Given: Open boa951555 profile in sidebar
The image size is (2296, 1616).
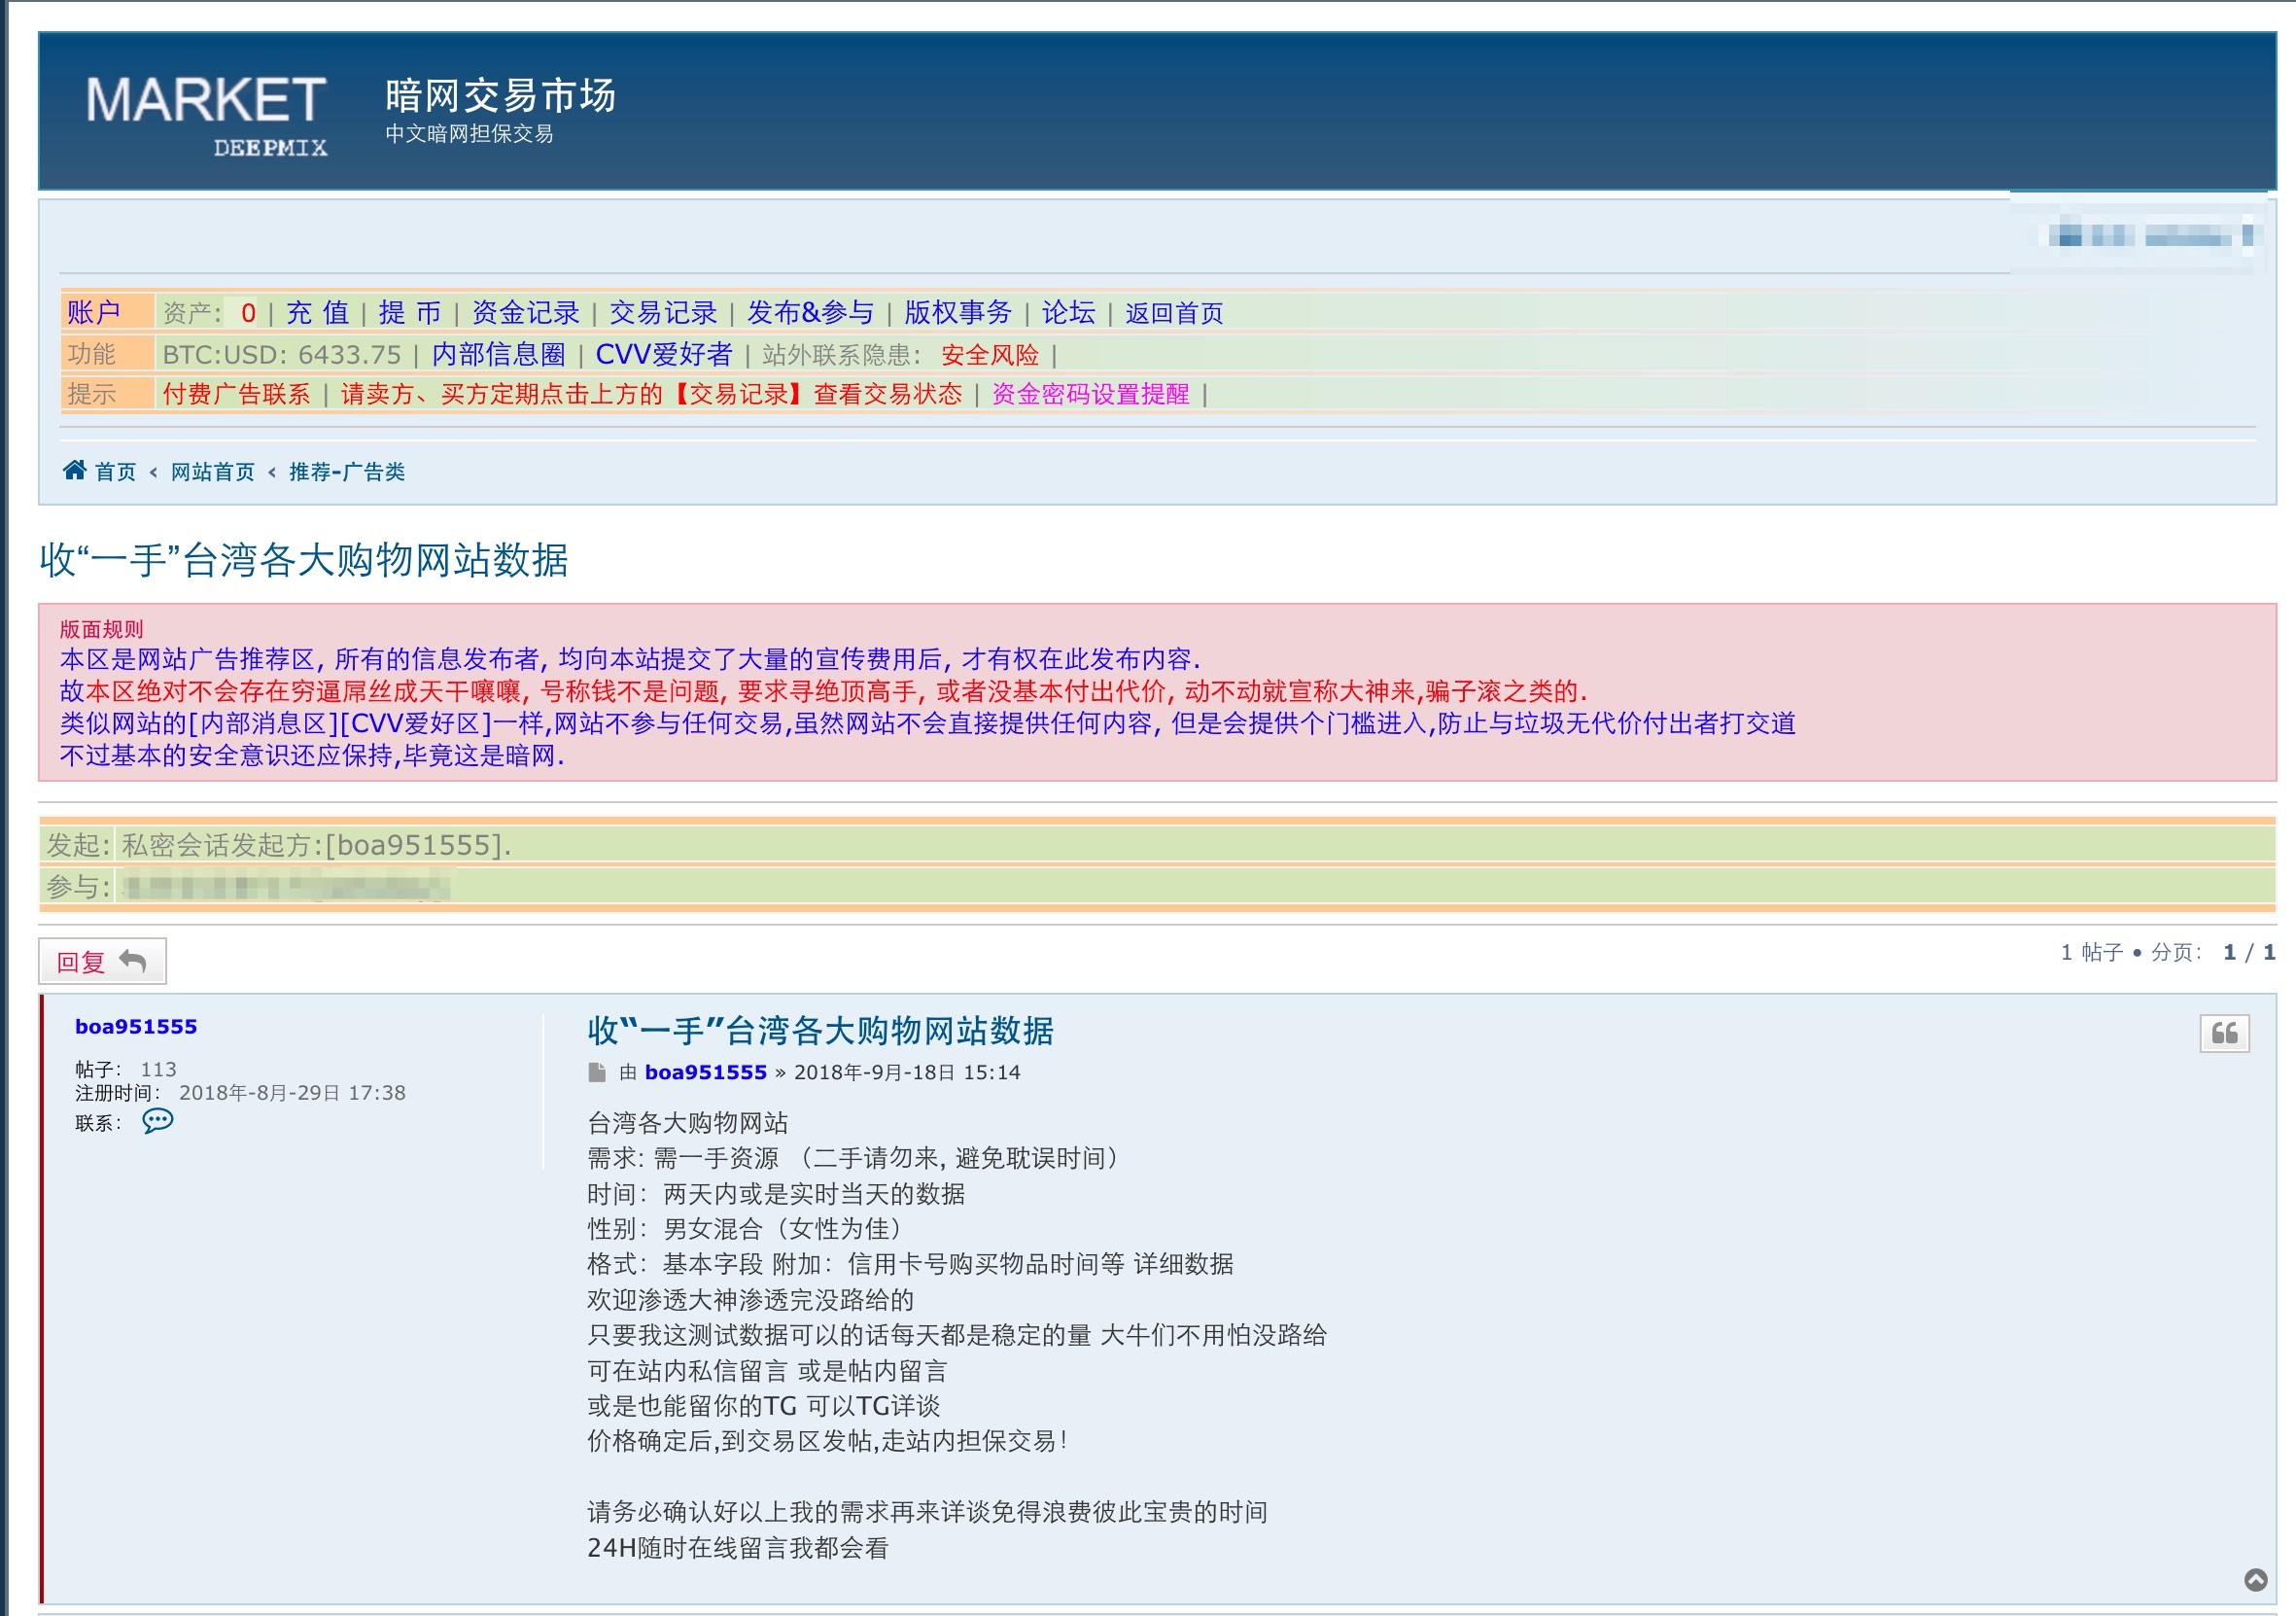Looking at the screenshot, I should [x=136, y=1027].
